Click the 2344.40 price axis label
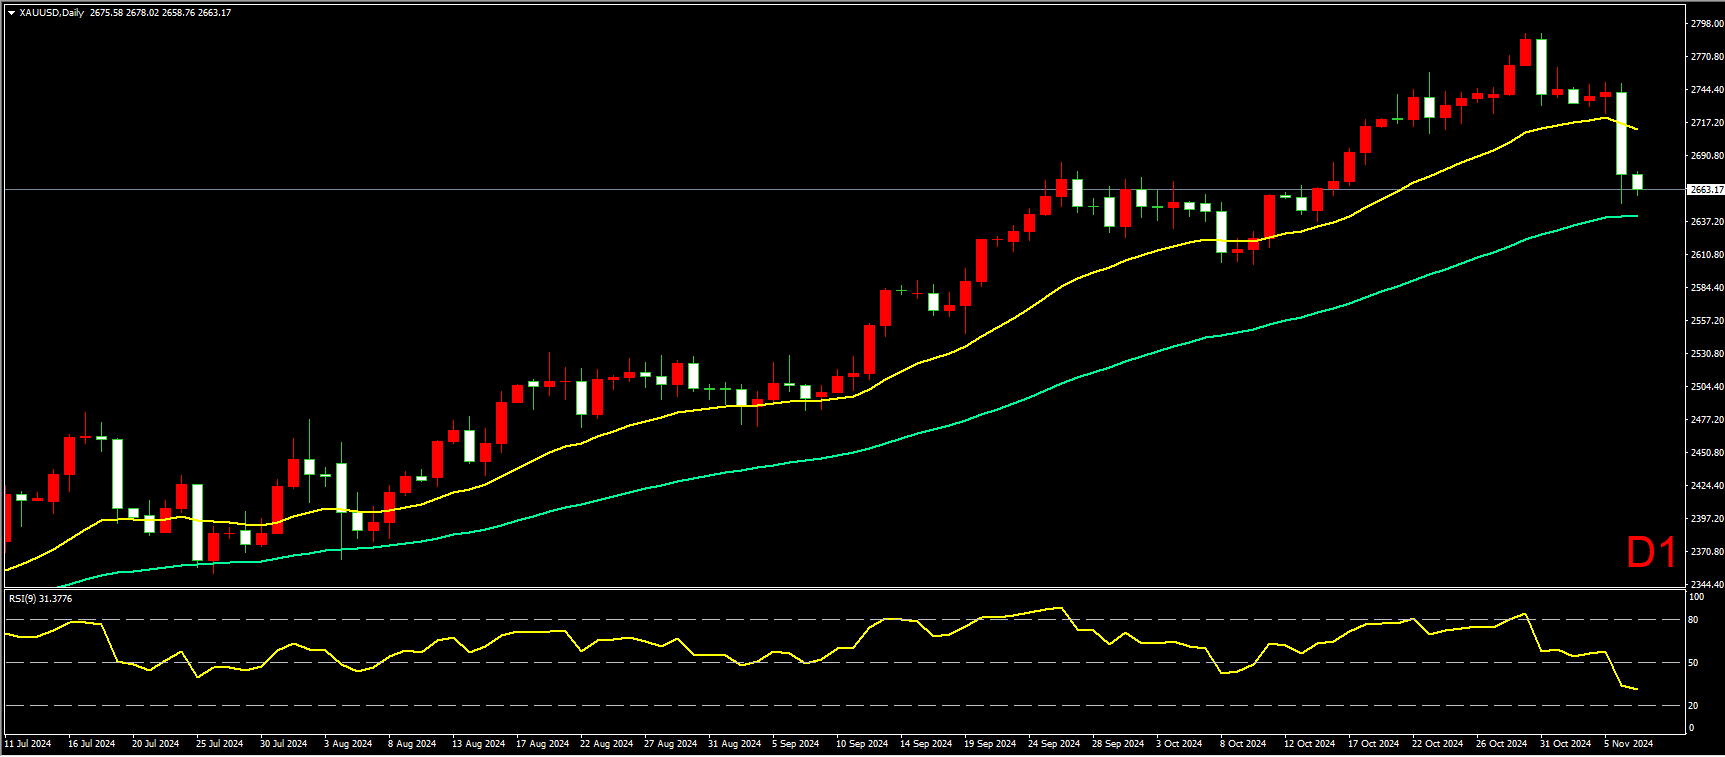Screen dimensions: 1725x757 tap(1707, 585)
